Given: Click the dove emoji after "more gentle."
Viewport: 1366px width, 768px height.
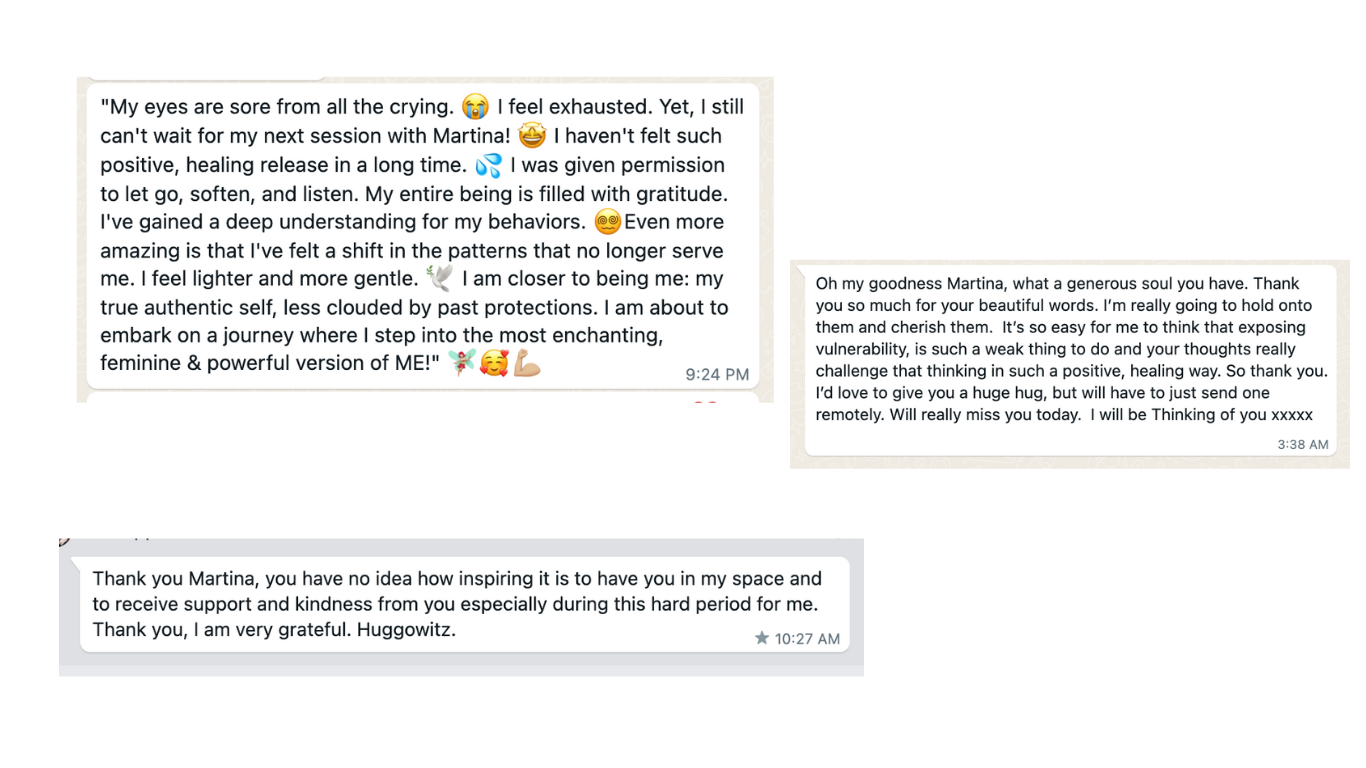Looking at the screenshot, I should [x=438, y=278].
